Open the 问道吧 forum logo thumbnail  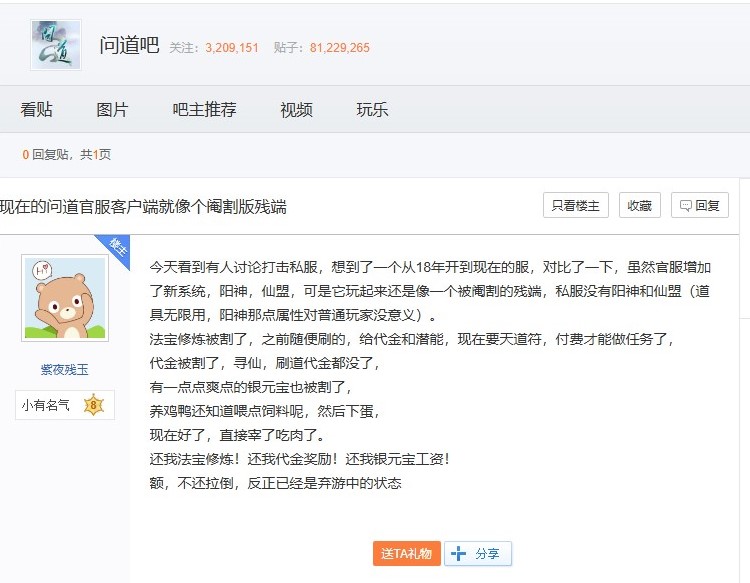click(x=56, y=45)
